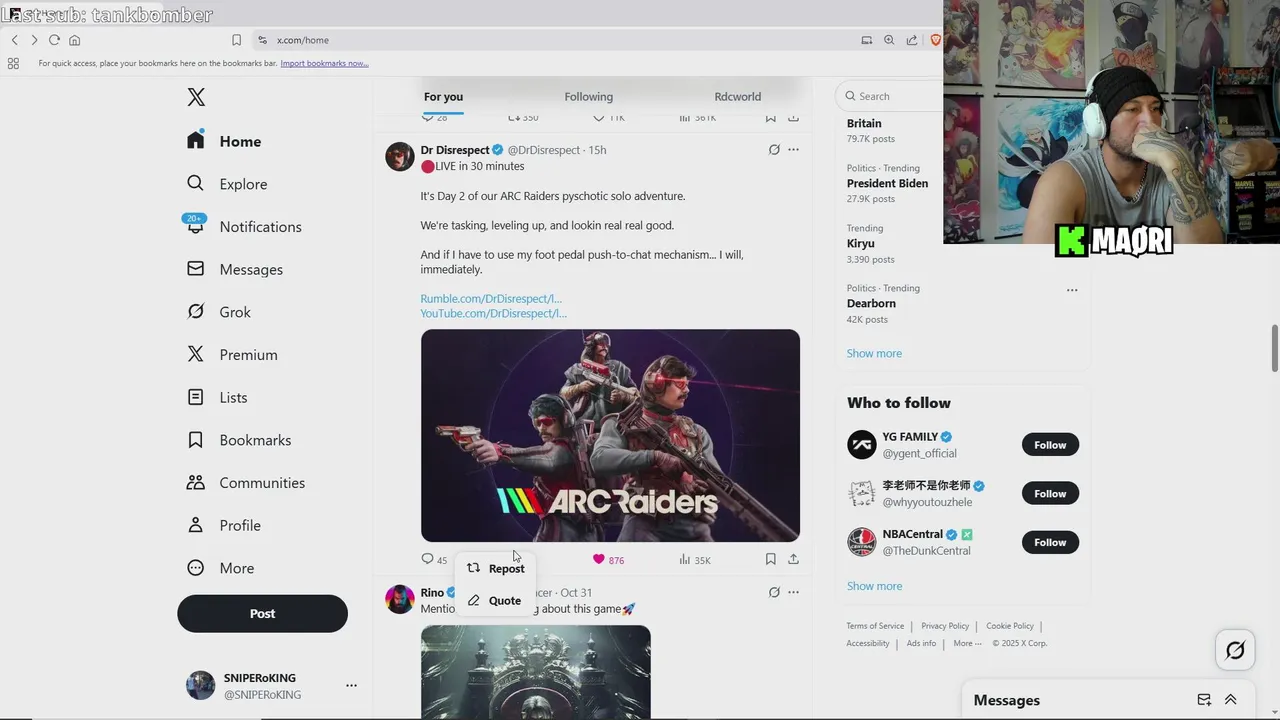Open the Rumble.com/DrDisrespect link

click(491, 299)
